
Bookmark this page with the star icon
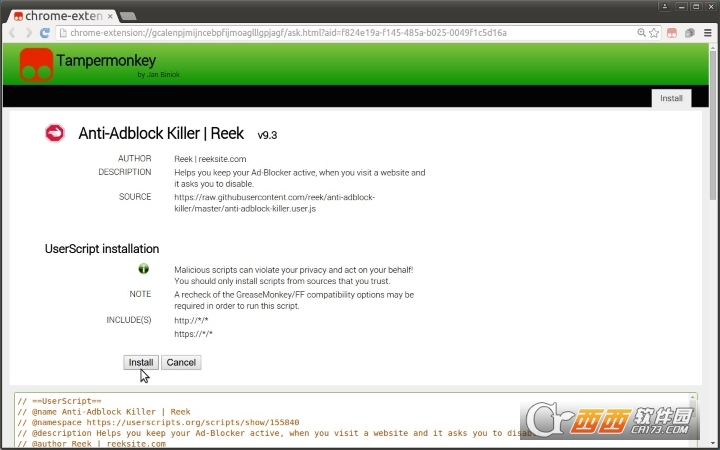pyautogui.click(x=654, y=33)
